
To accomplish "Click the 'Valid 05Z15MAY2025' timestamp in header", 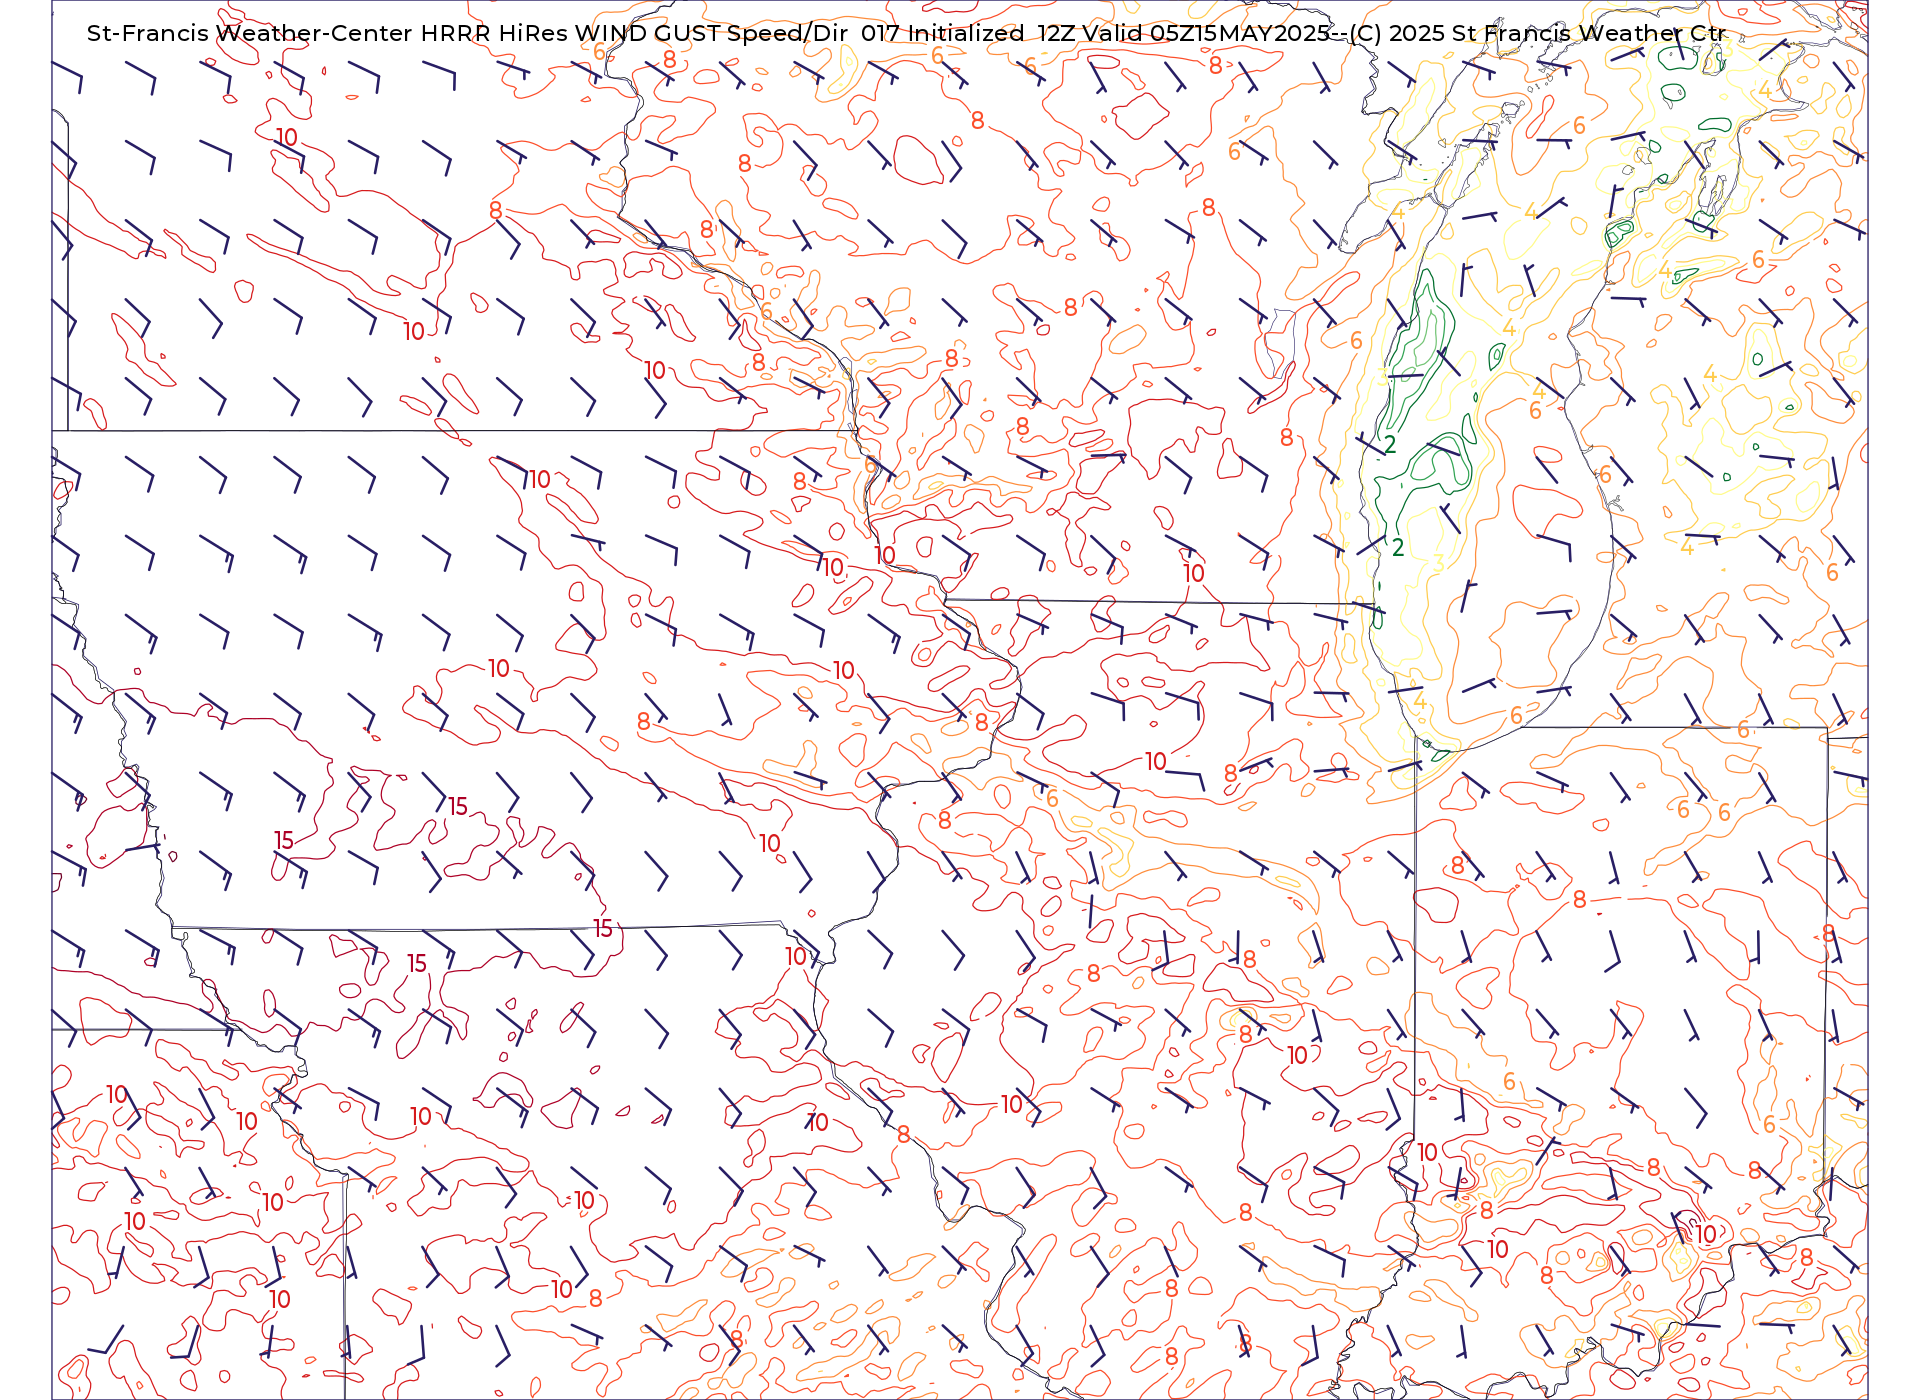I will 1206,33.
